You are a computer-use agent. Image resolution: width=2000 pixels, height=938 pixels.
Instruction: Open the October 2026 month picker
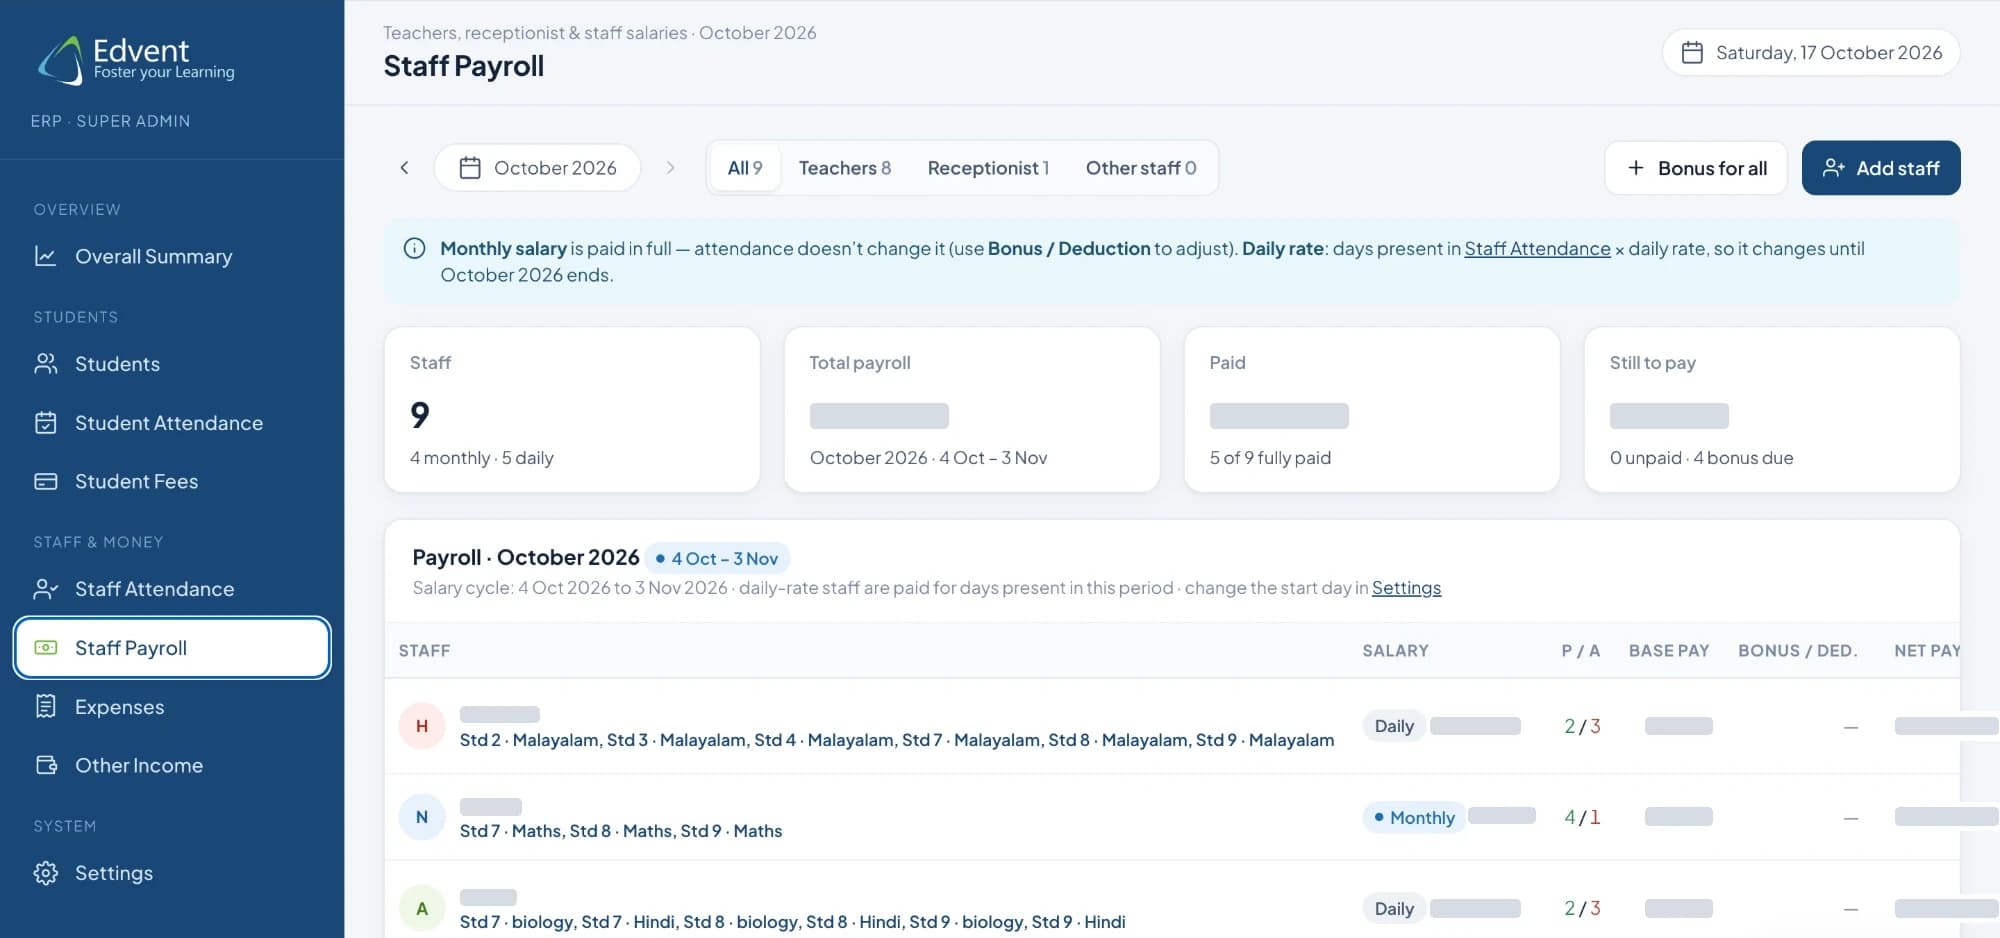[538, 168]
